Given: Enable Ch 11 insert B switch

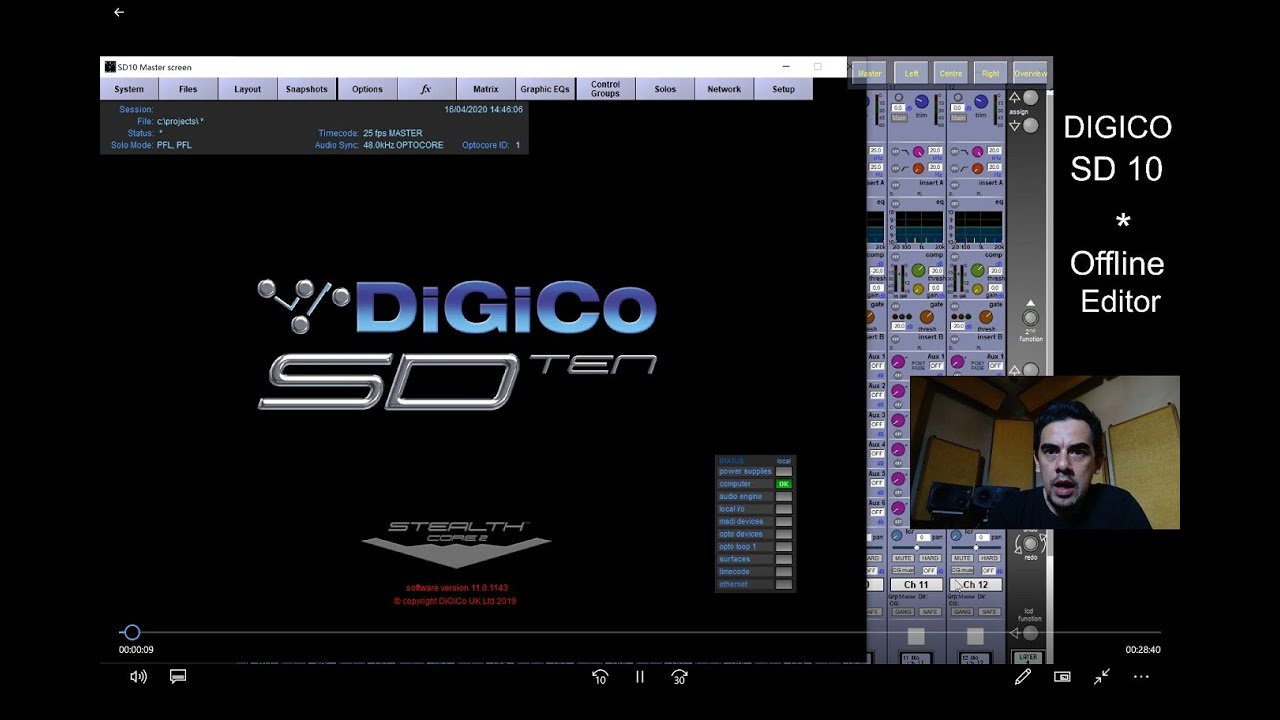Looking at the screenshot, I should pos(895,339).
